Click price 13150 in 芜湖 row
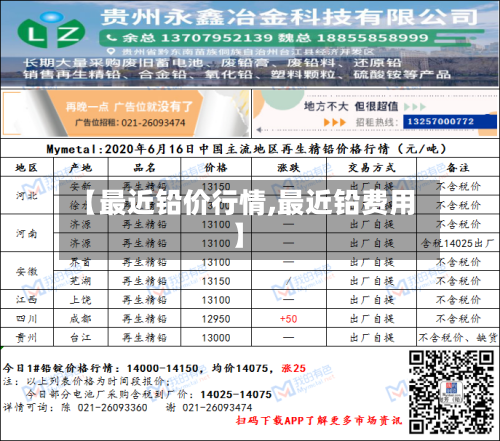The width and height of the screenshot is (500, 441). click(216, 281)
